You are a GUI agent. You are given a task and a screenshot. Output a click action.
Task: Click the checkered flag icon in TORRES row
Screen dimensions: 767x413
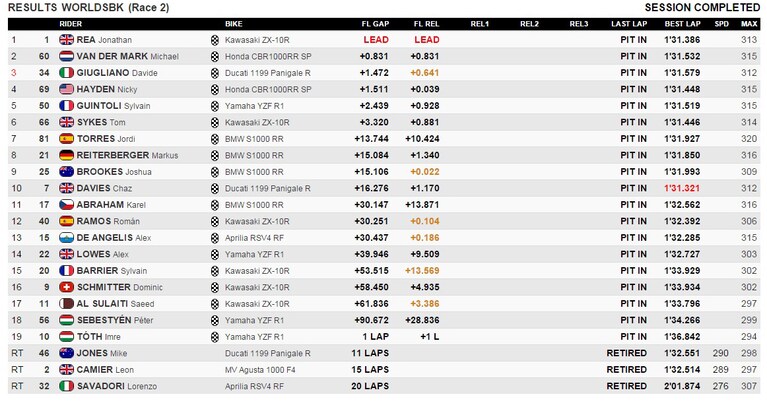coord(215,139)
